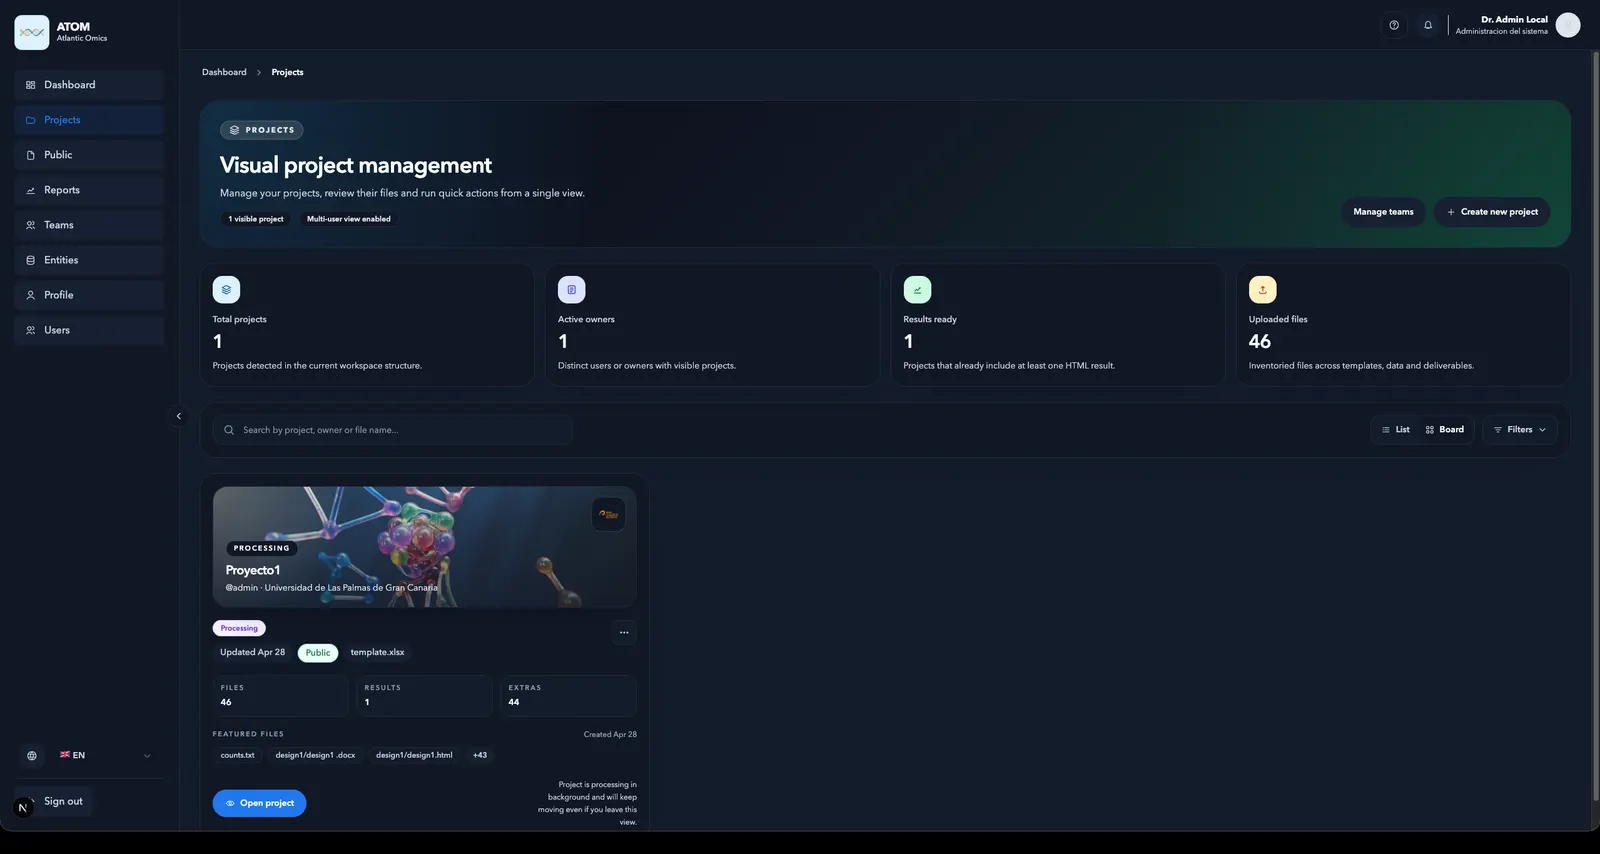Navigate to Teams in sidebar

tap(89, 225)
